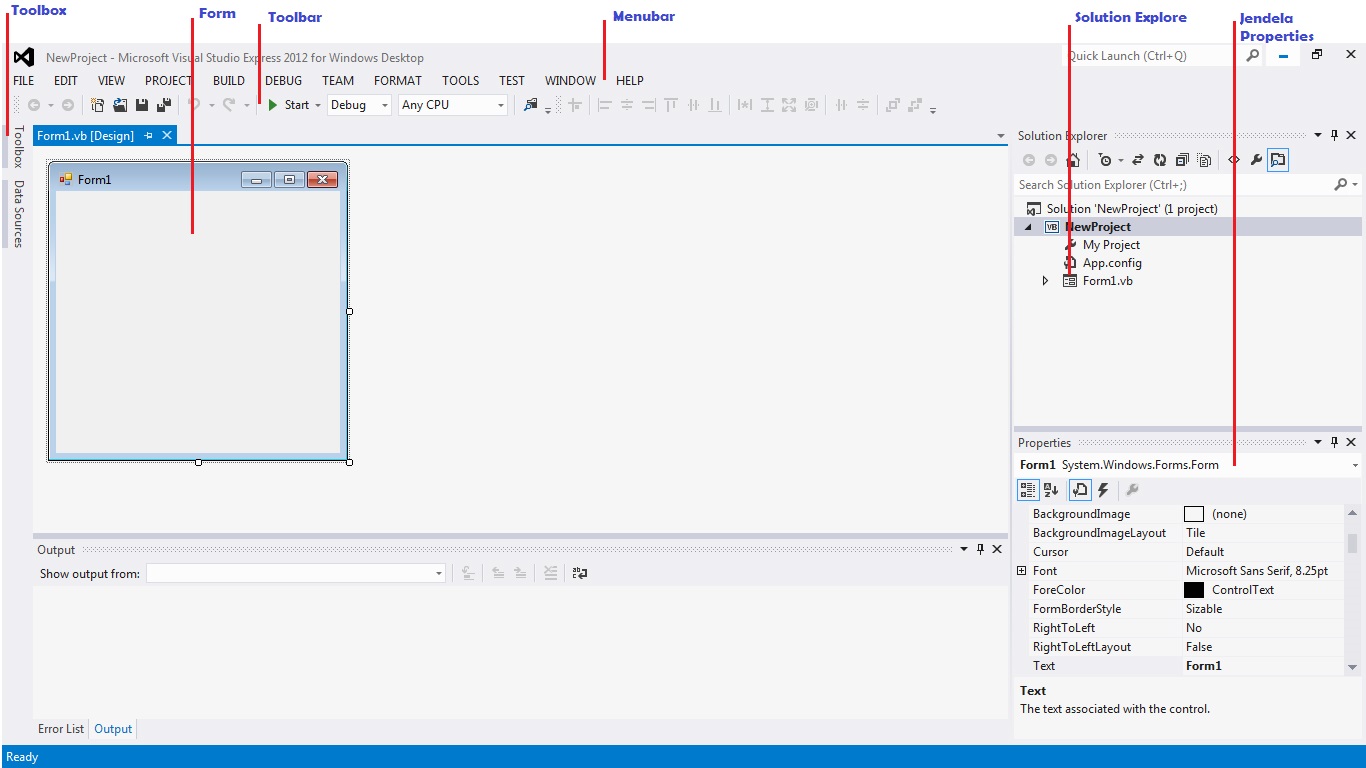Open the document tab list dropdown arrow
The height and width of the screenshot is (768, 1366).
coord(1001,136)
